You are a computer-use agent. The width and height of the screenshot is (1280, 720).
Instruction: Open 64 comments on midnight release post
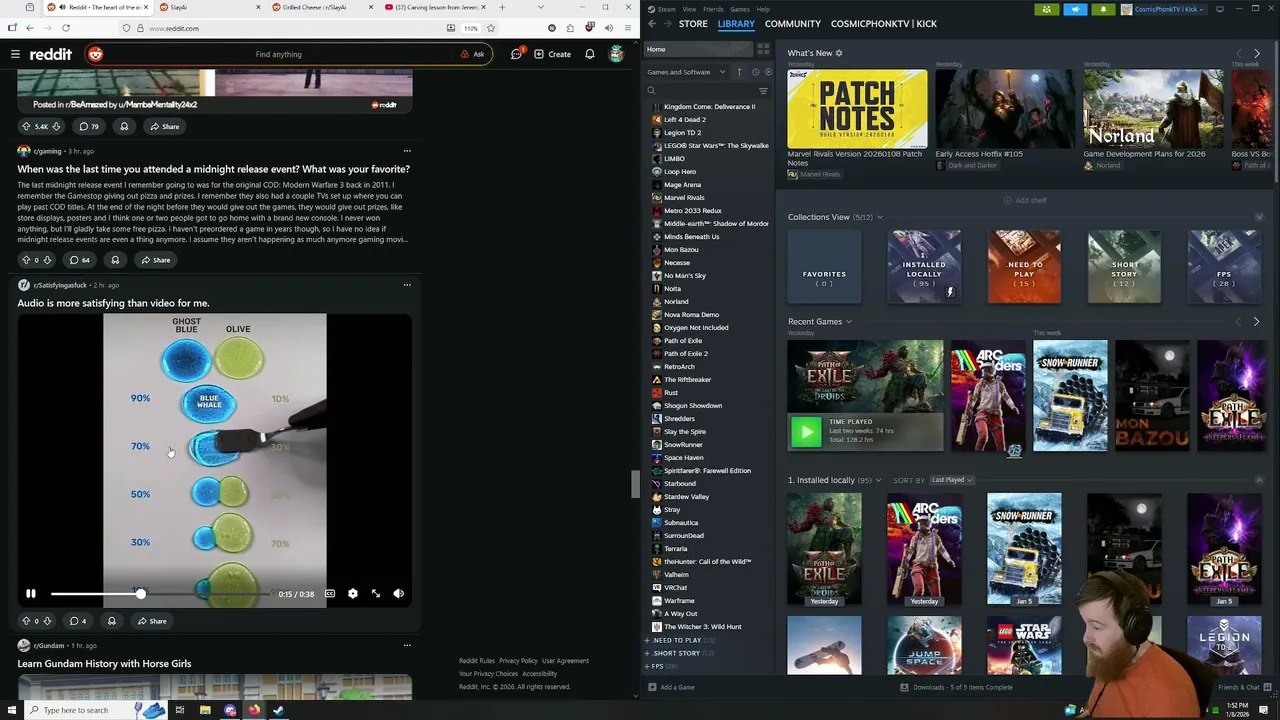(79, 260)
